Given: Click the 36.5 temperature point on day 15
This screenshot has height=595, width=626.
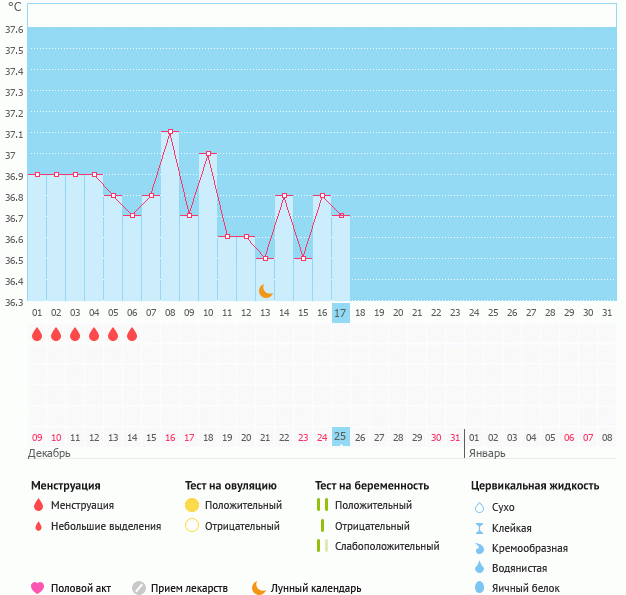Looking at the screenshot, I should pos(303,258).
